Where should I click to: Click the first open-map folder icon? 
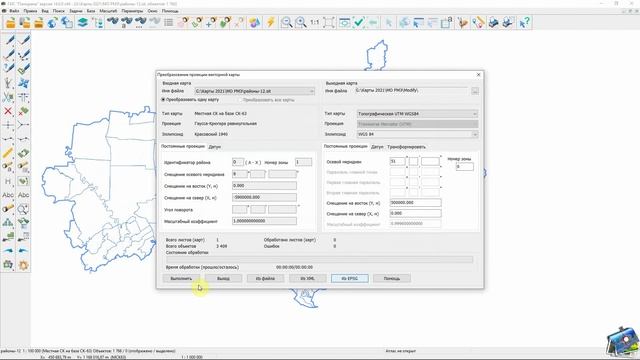11,22
